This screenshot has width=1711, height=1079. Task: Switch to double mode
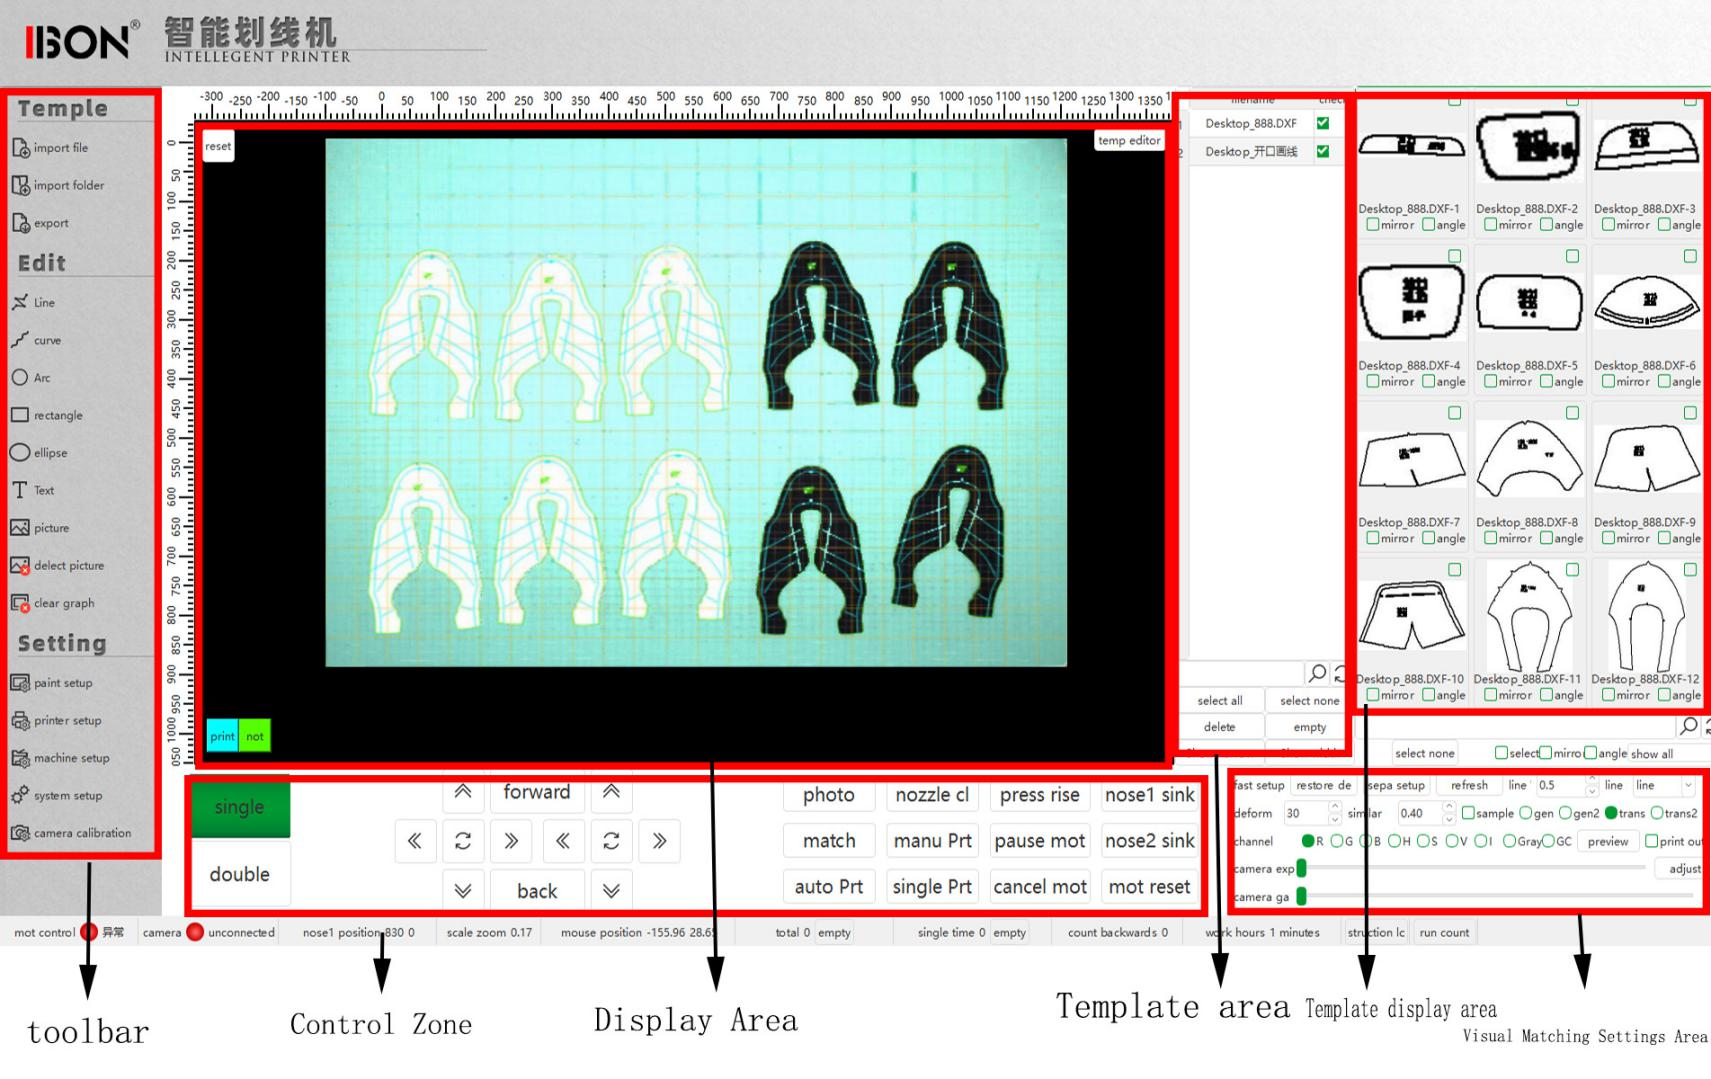pos(240,874)
